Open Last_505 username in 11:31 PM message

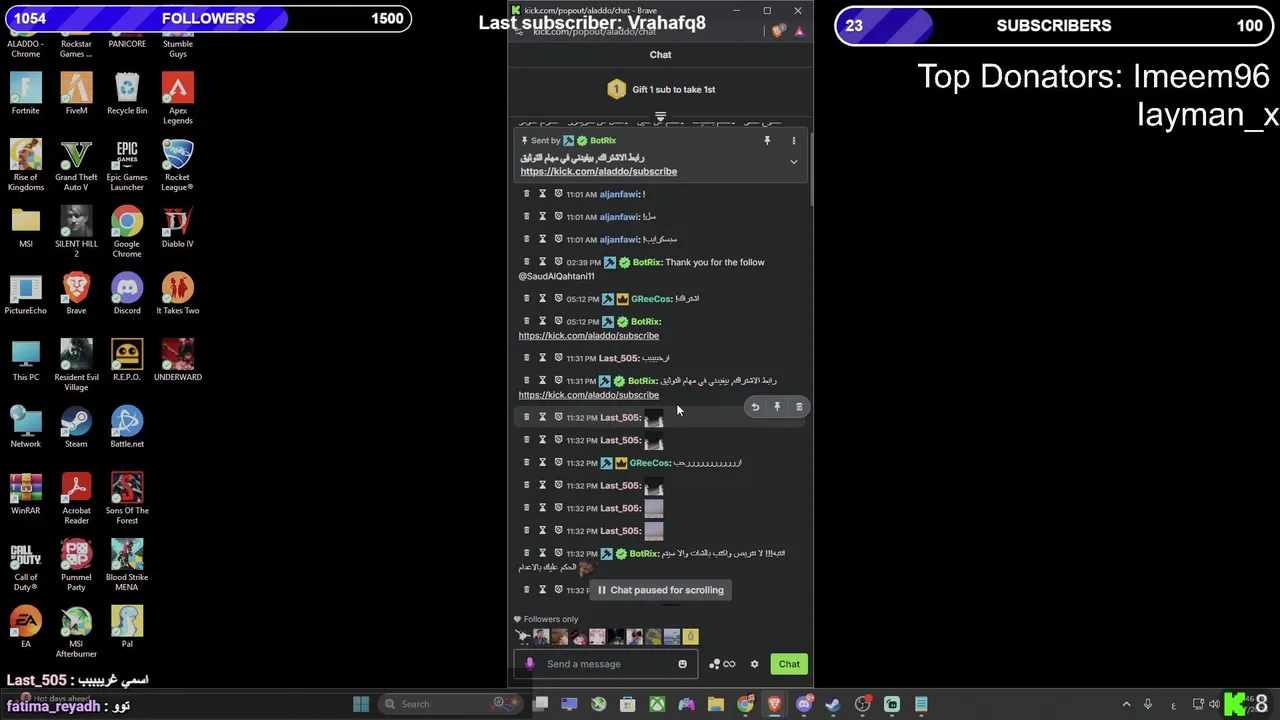pyautogui.click(x=619, y=358)
